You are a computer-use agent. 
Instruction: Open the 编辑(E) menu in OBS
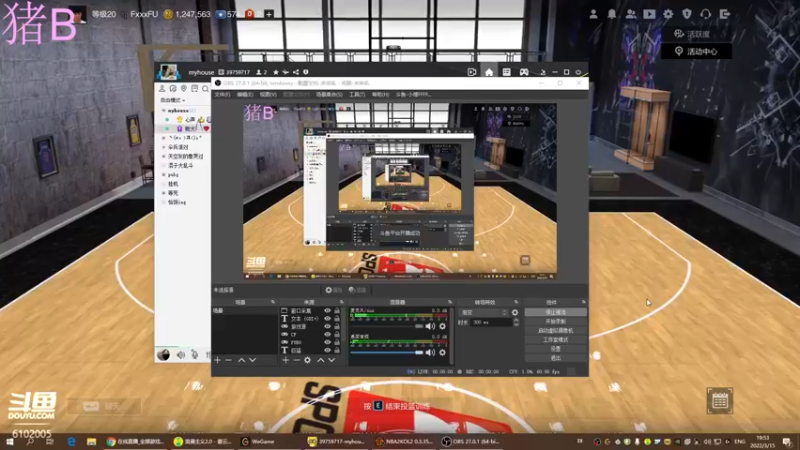click(x=245, y=94)
